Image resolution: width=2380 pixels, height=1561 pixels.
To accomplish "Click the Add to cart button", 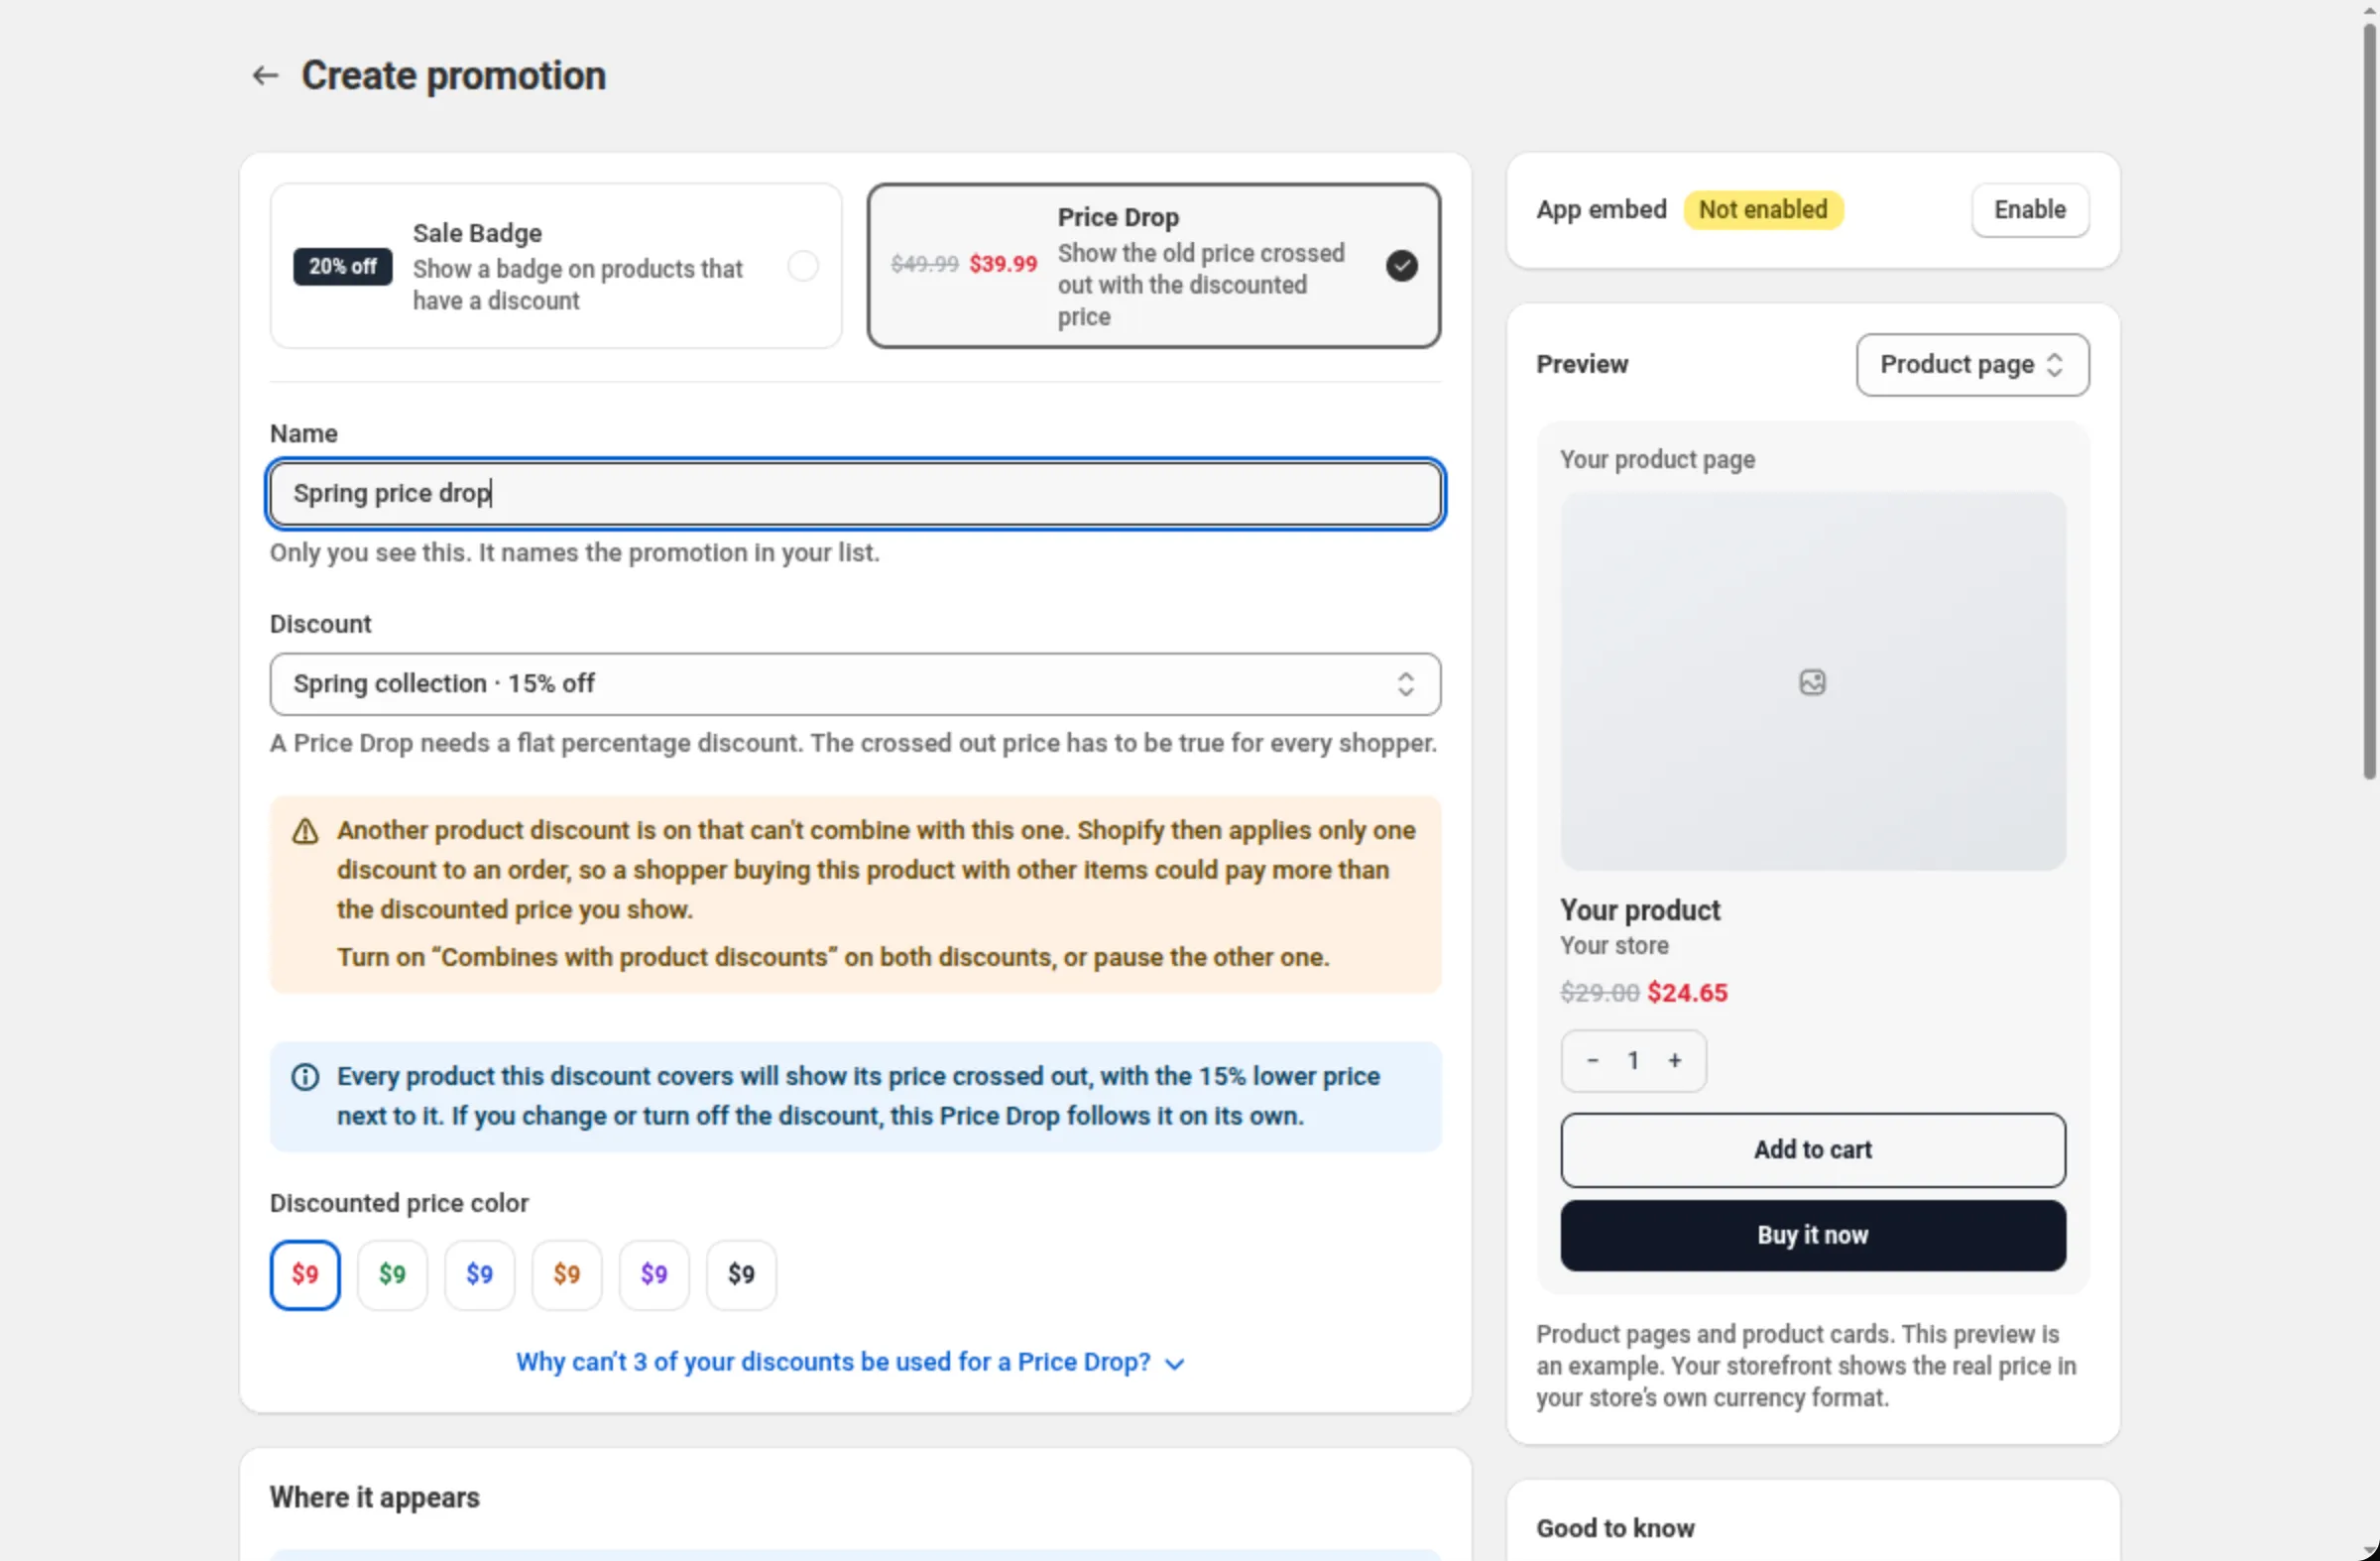I will pos(1812,1150).
